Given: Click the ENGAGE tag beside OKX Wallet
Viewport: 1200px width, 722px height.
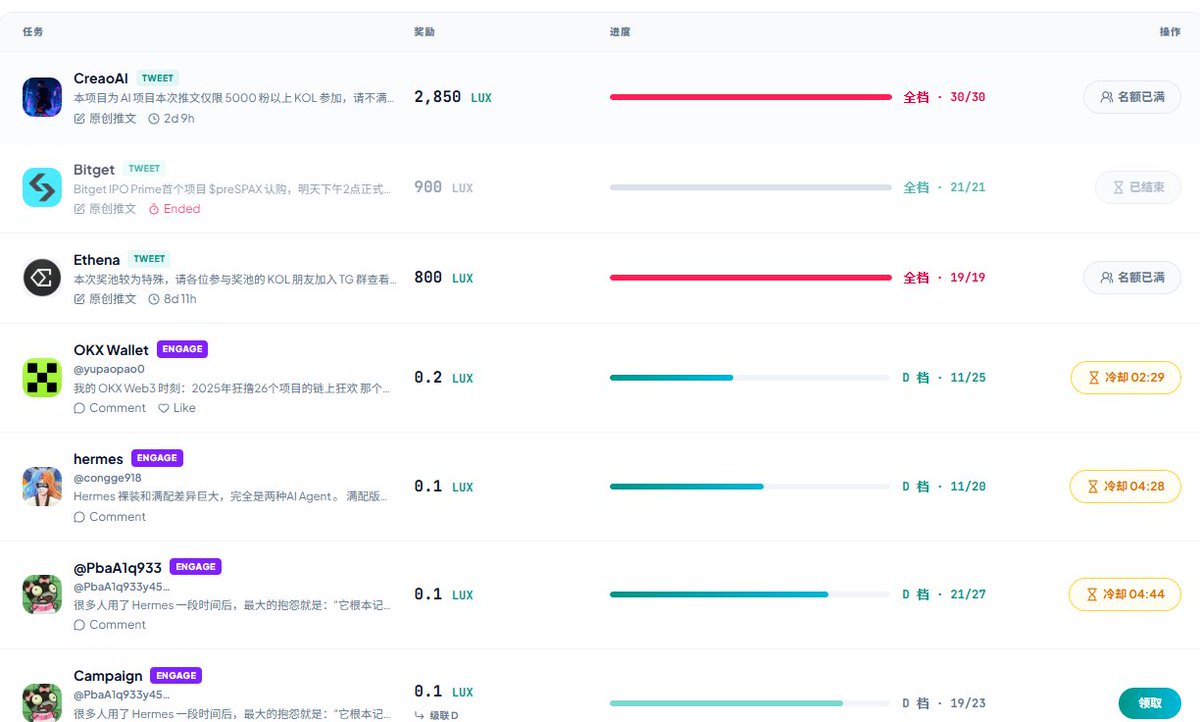Looking at the screenshot, I should [182, 349].
